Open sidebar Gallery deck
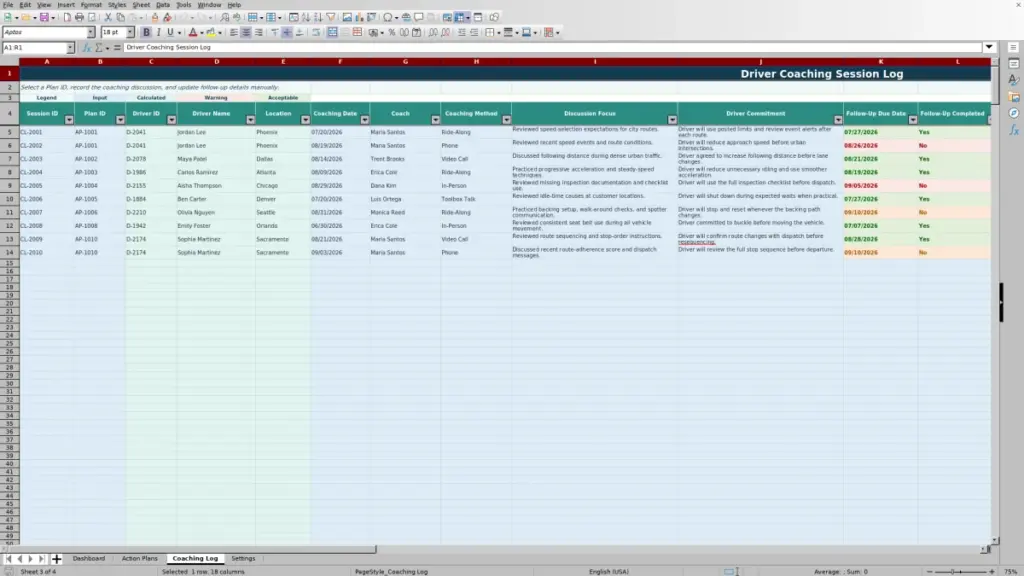This screenshot has width=1024, height=576. (x=1014, y=97)
